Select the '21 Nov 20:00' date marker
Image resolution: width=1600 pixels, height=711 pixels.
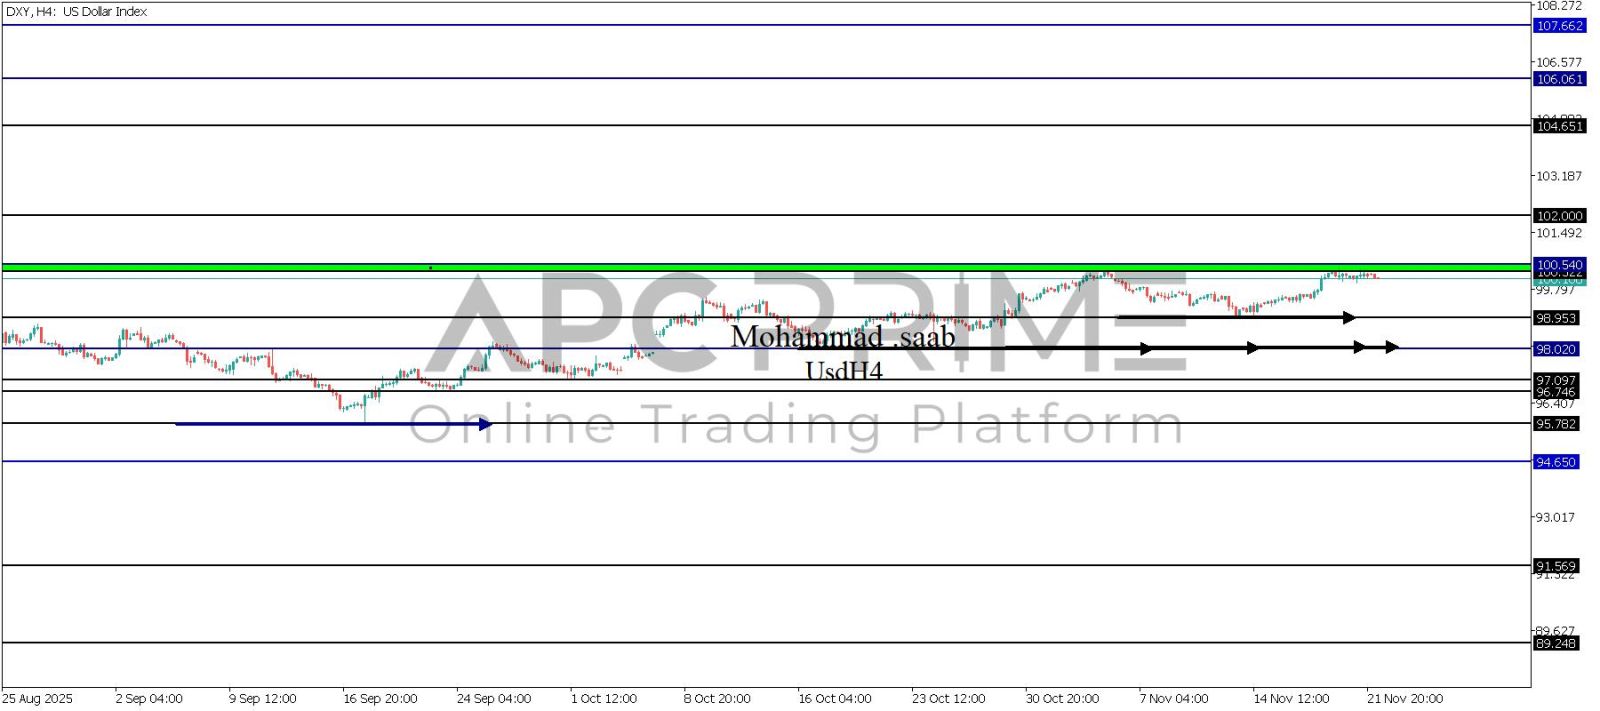(1405, 699)
